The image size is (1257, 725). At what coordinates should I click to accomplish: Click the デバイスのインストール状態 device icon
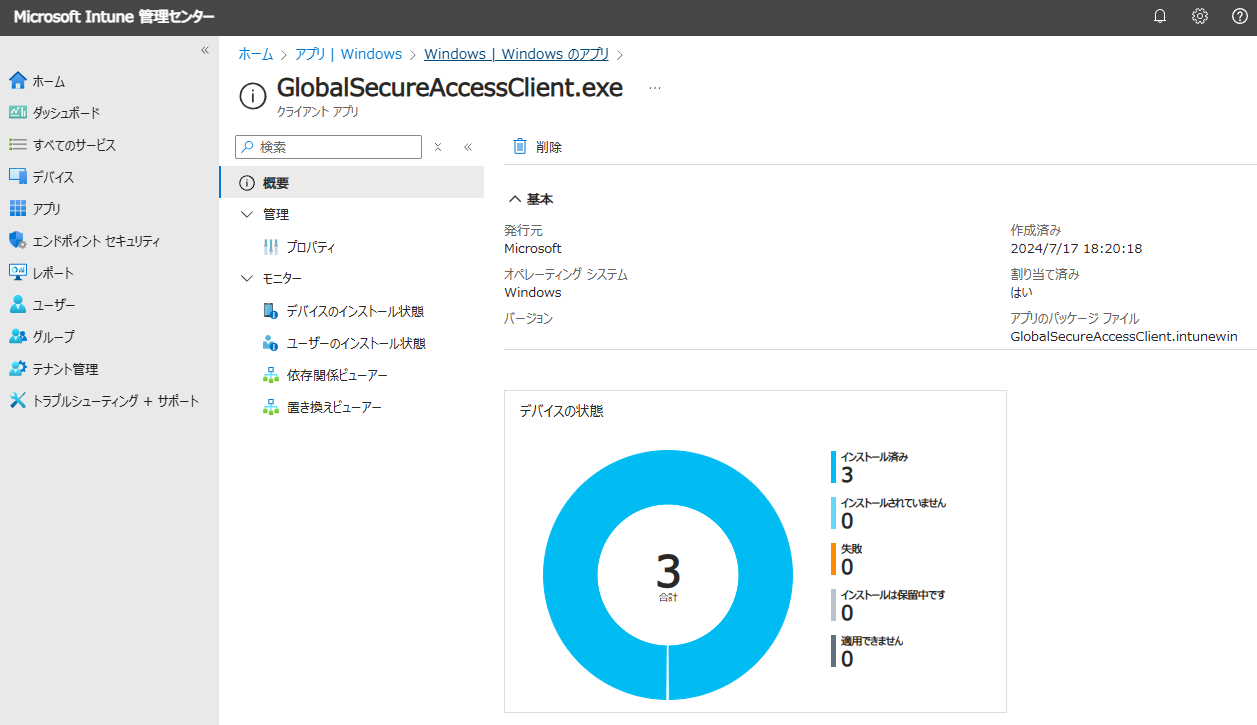(271, 311)
